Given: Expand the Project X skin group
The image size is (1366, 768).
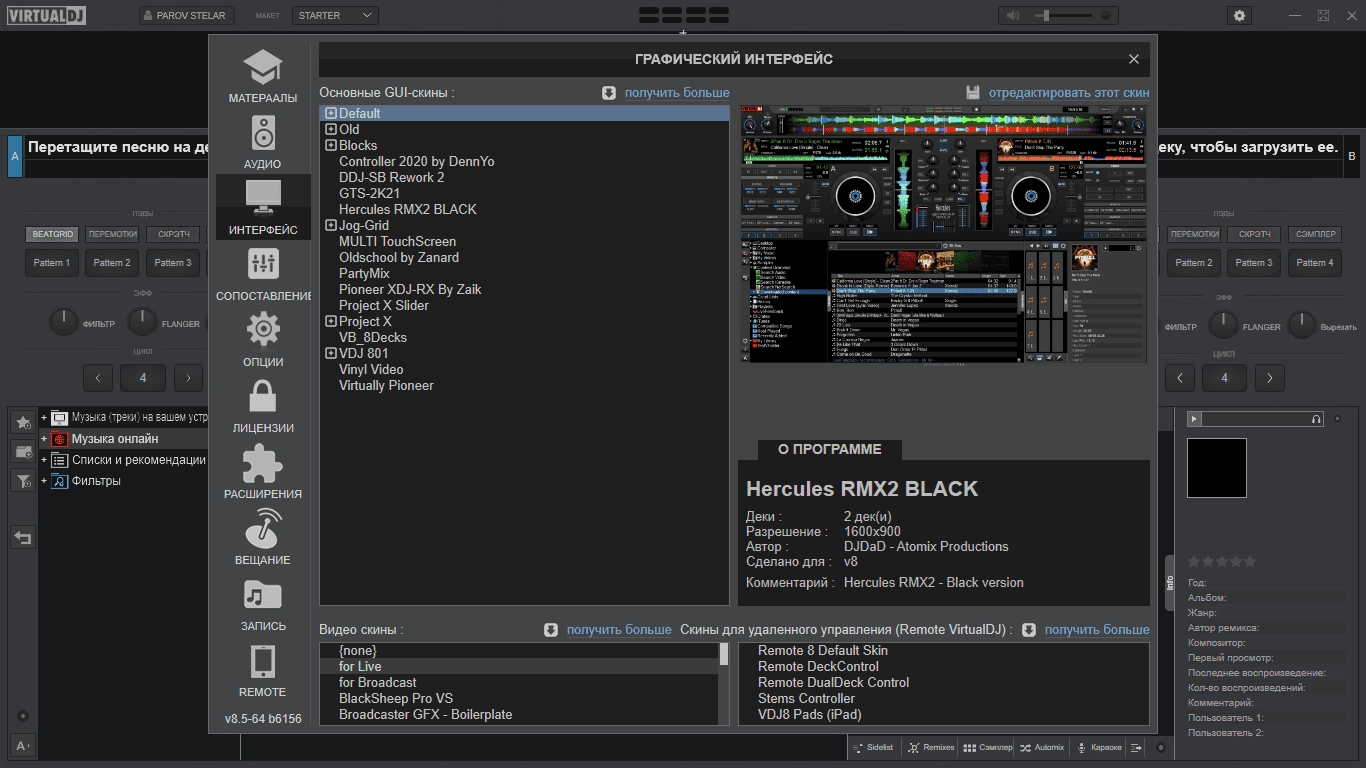Looking at the screenshot, I should point(331,322).
